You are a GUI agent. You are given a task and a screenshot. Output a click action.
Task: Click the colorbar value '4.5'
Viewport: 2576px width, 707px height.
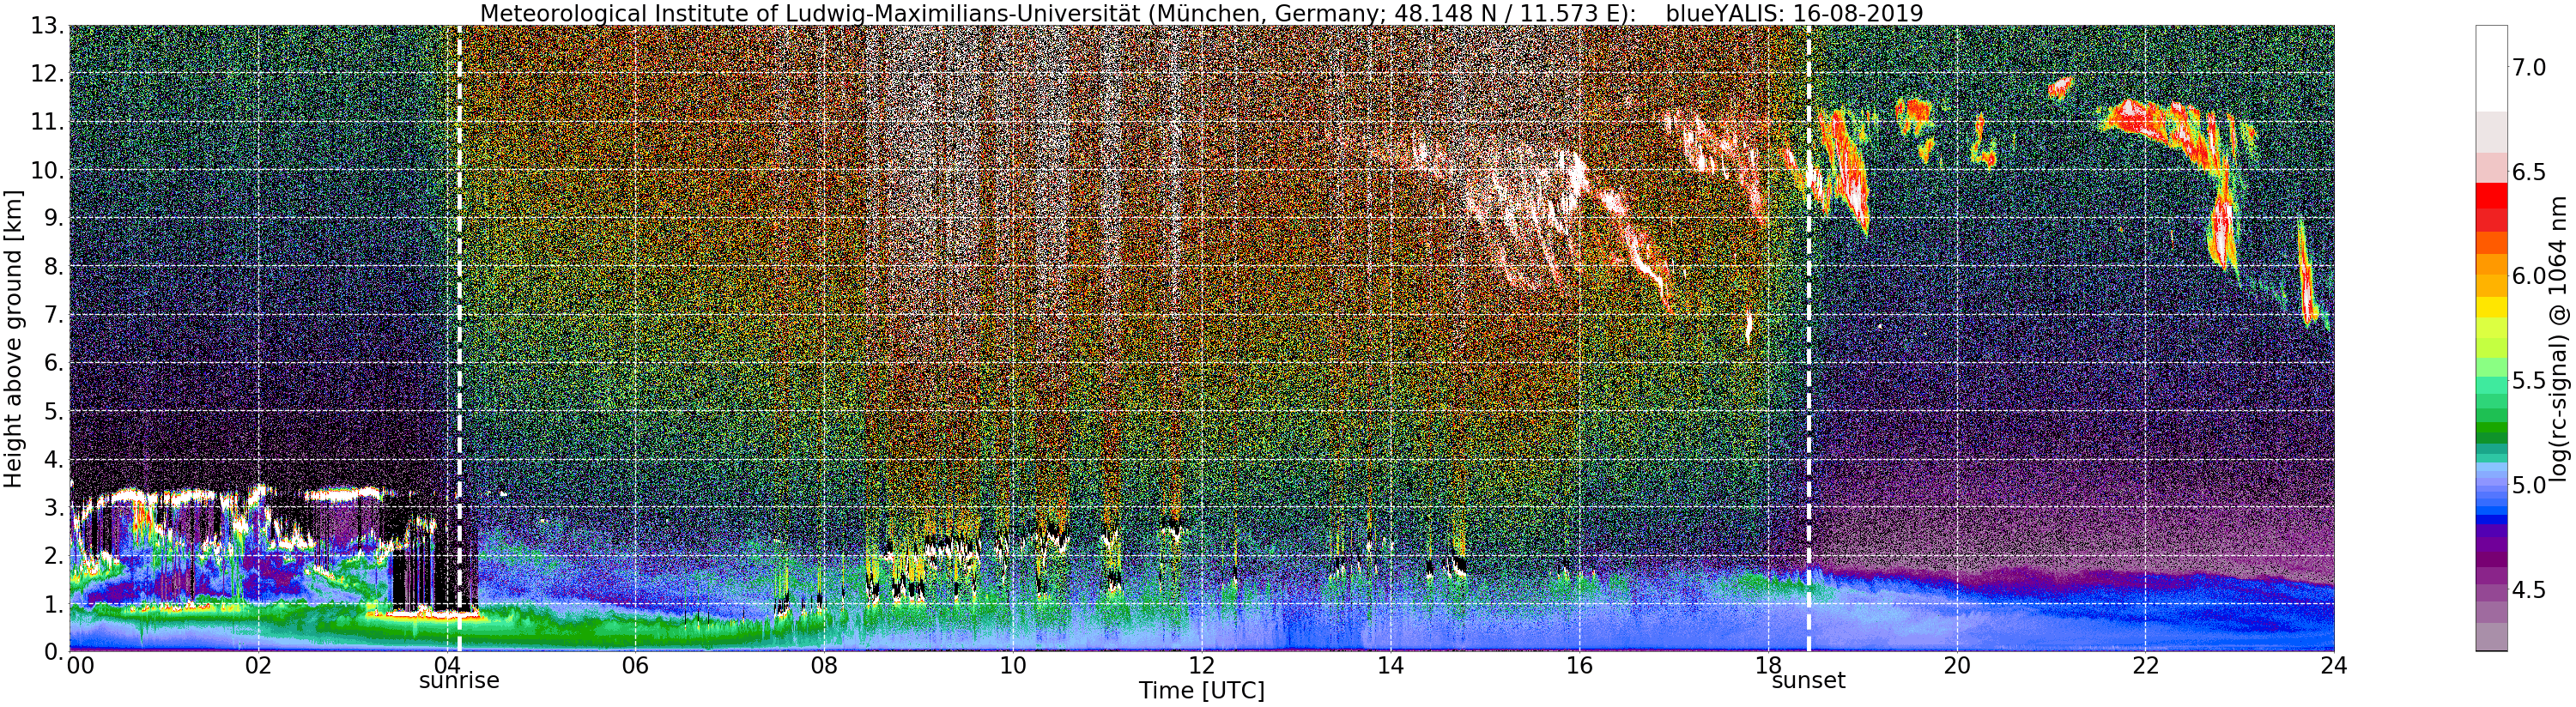[2529, 590]
